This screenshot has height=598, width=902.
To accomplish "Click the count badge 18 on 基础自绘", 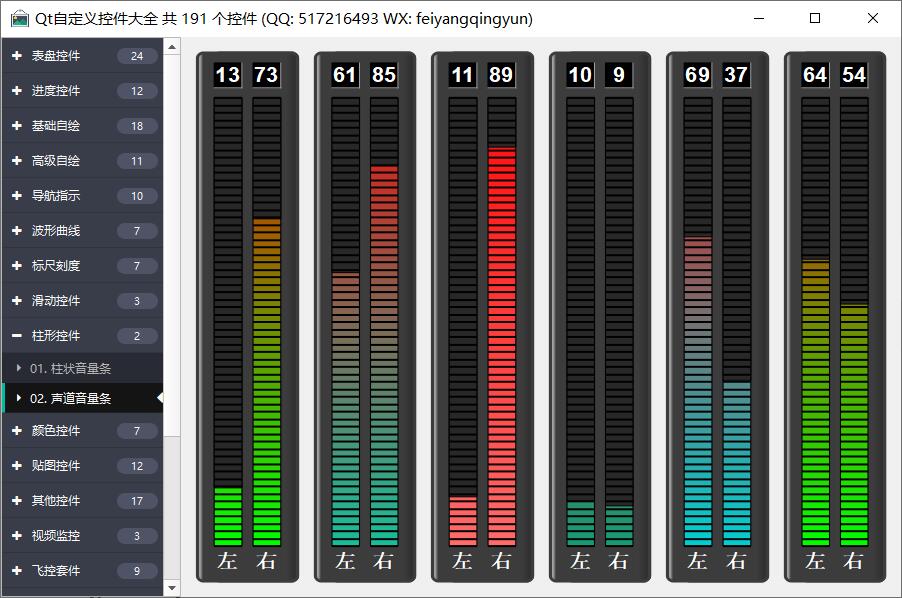I will [137, 126].
